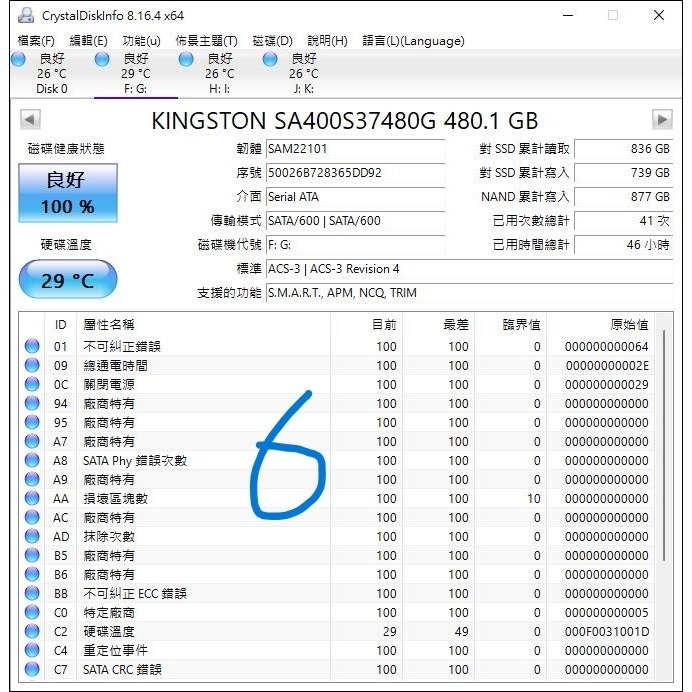The height and width of the screenshot is (692, 692).
Task: Click status orb for attribute BB
Action: click(32, 593)
